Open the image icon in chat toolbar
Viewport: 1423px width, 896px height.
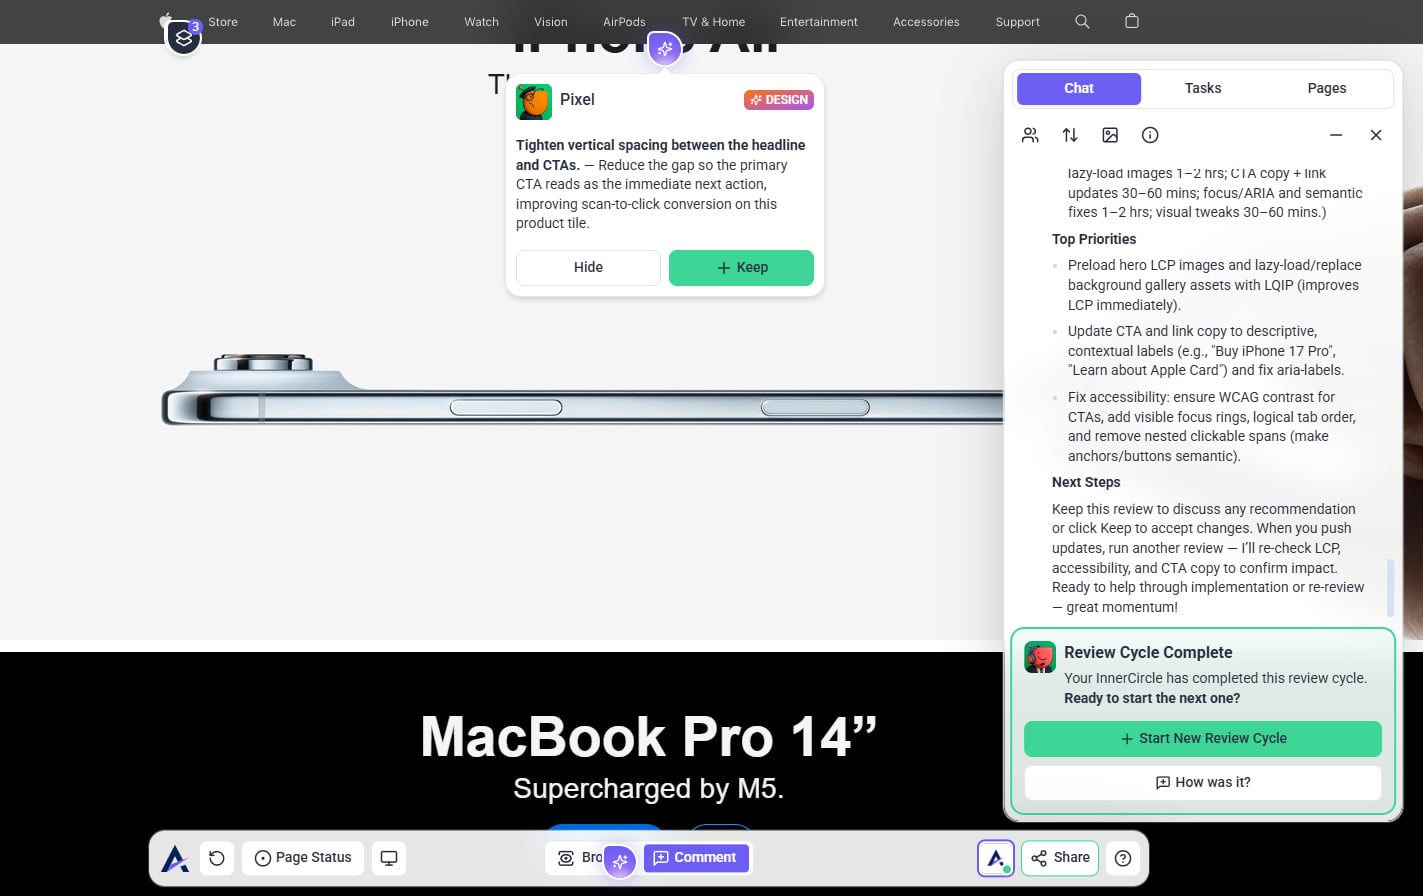coord(1110,135)
